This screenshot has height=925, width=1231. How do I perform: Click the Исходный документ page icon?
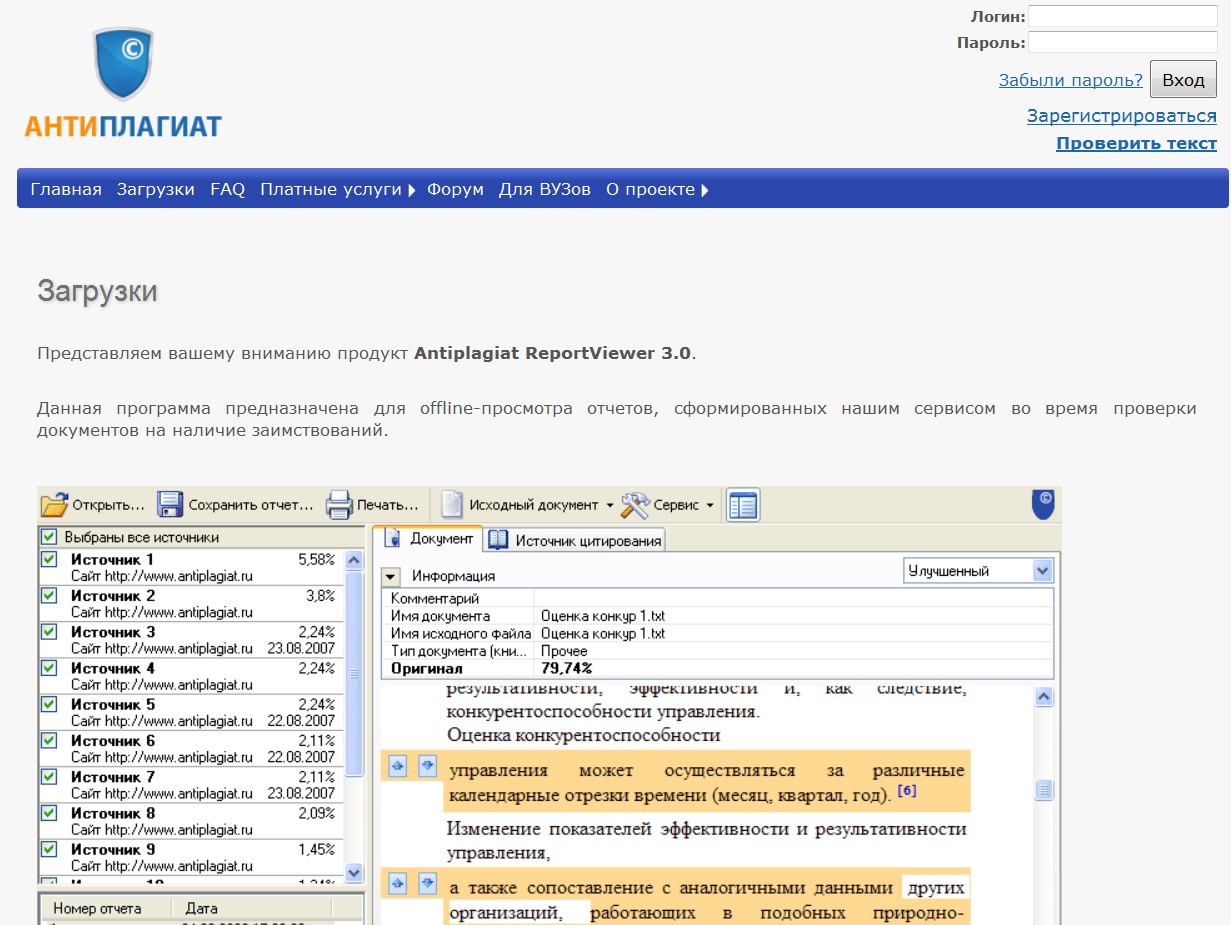click(452, 505)
